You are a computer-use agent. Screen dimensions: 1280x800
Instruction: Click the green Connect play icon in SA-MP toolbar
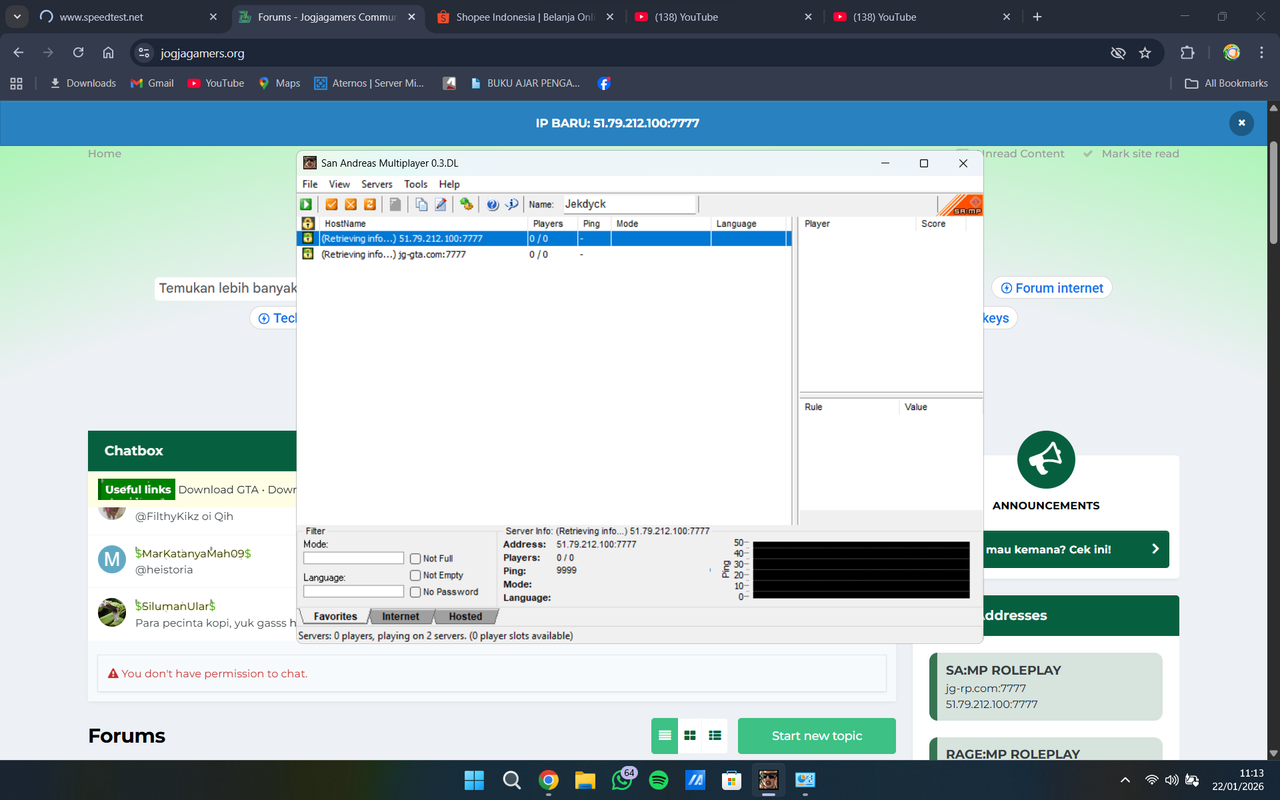tap(307, 204)
